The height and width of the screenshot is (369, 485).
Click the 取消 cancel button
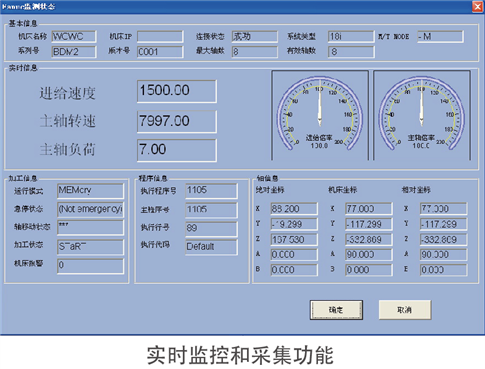[x=404, y=310]
